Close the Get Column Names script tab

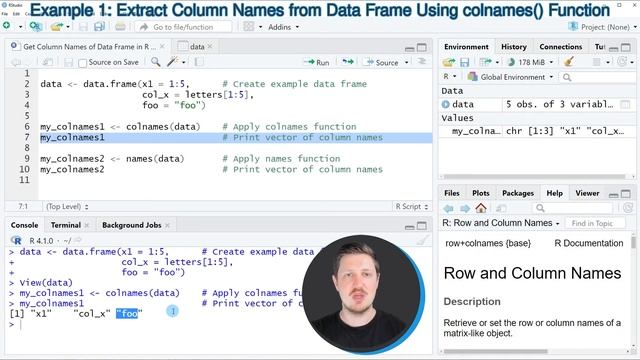tap(162, 47)
